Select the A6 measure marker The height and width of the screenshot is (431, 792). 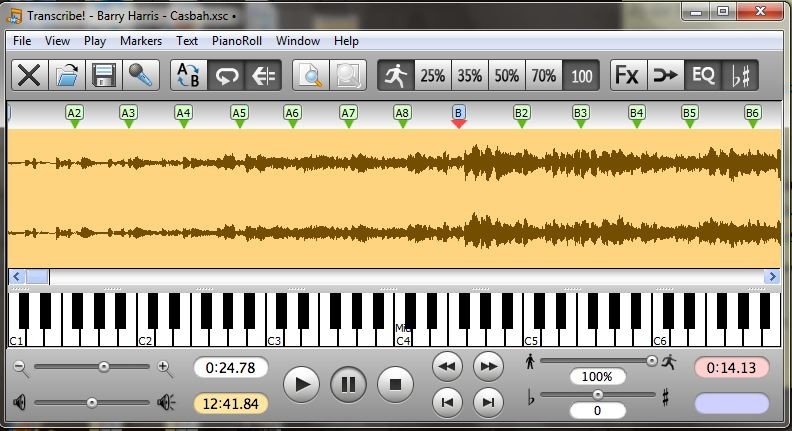pos(292,115)
